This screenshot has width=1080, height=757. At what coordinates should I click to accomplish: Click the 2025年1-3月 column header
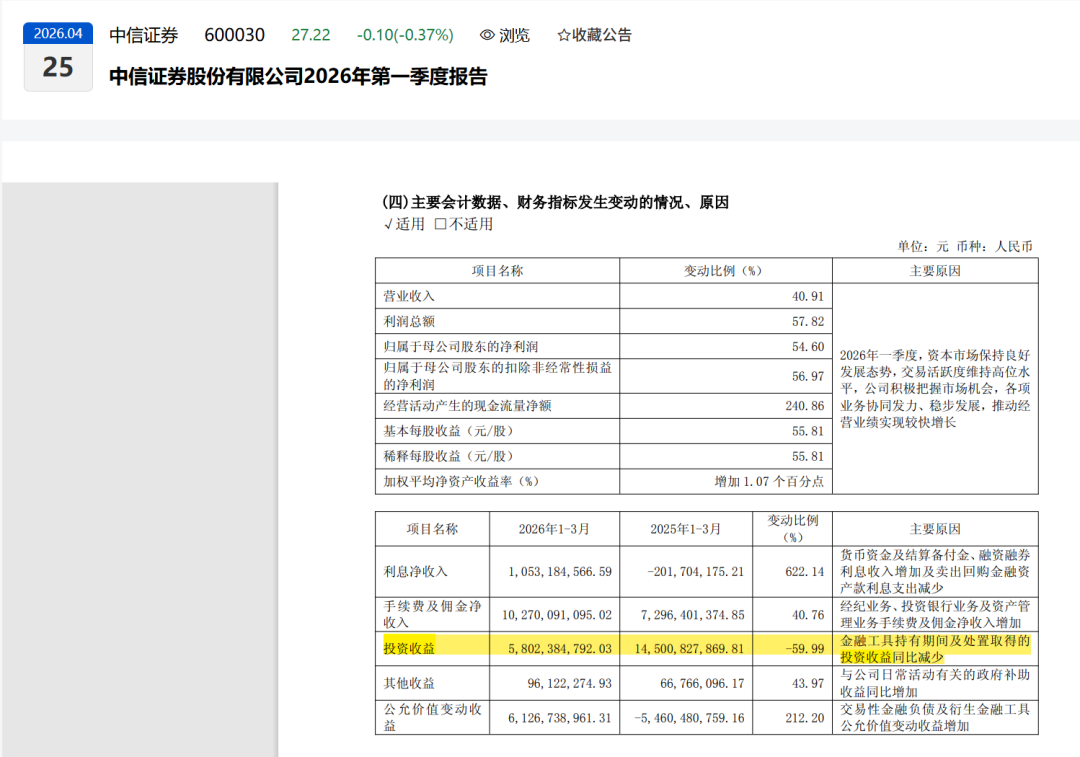(685, 529)
